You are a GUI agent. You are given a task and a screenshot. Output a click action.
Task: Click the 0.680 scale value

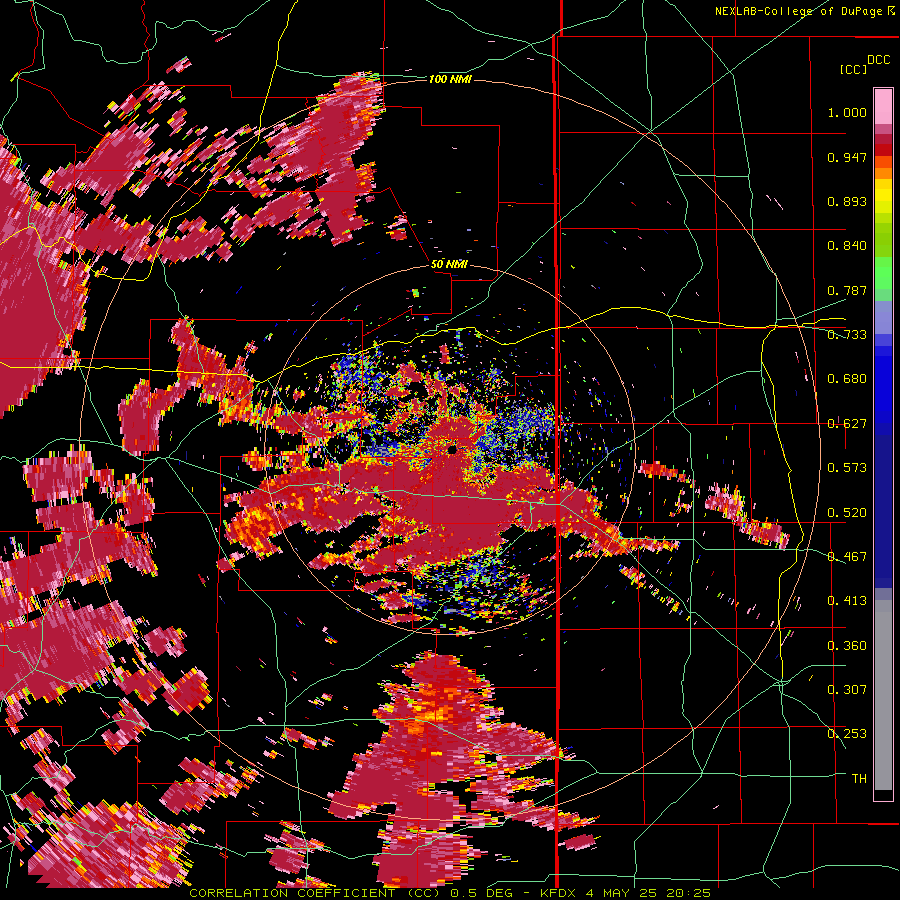[847, 379]
